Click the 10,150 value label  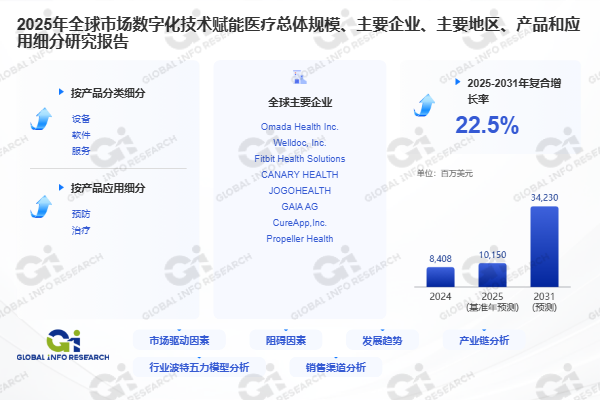click(492, 255)
